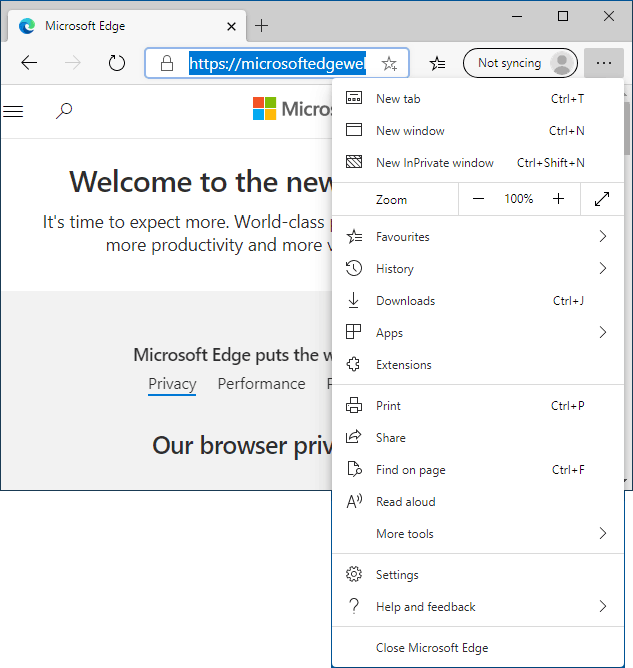Select Find on page entry
The height and width of the screenshot is (668, 633).
point(478,469)
